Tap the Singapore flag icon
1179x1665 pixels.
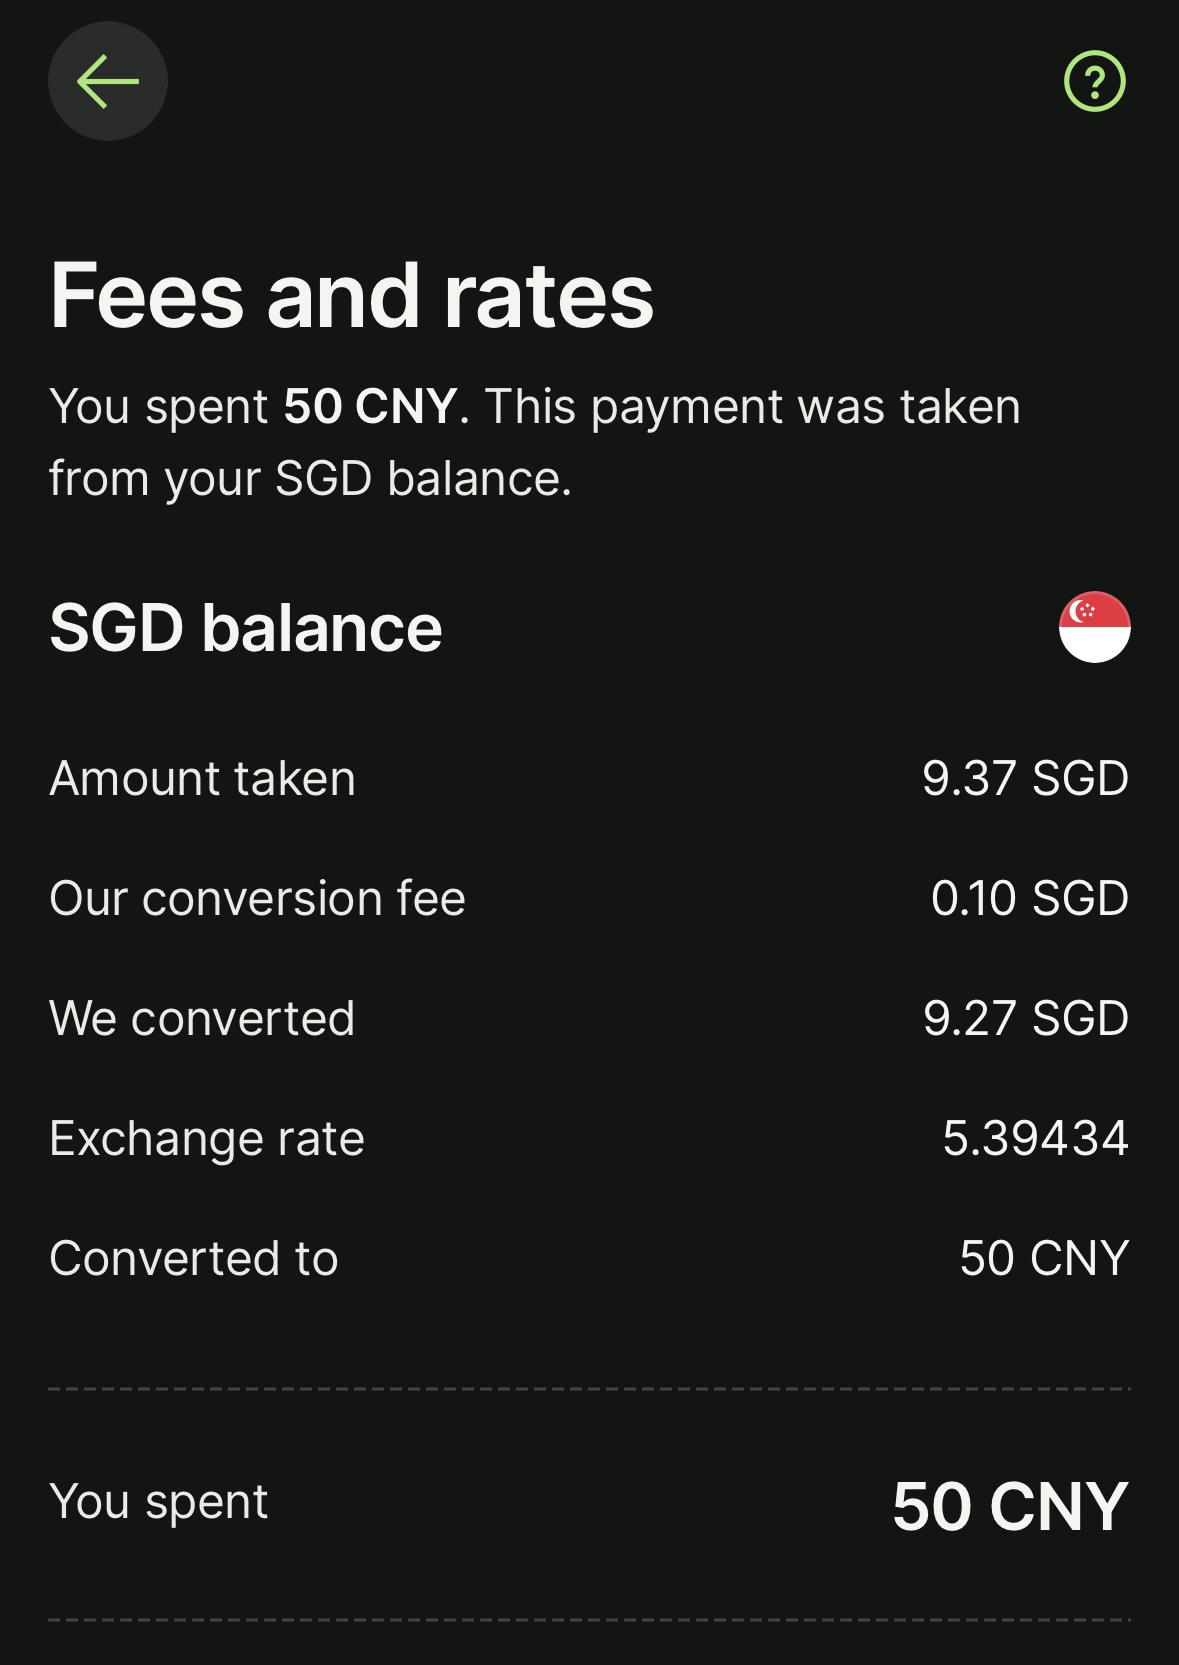(x=1094, y=627)
